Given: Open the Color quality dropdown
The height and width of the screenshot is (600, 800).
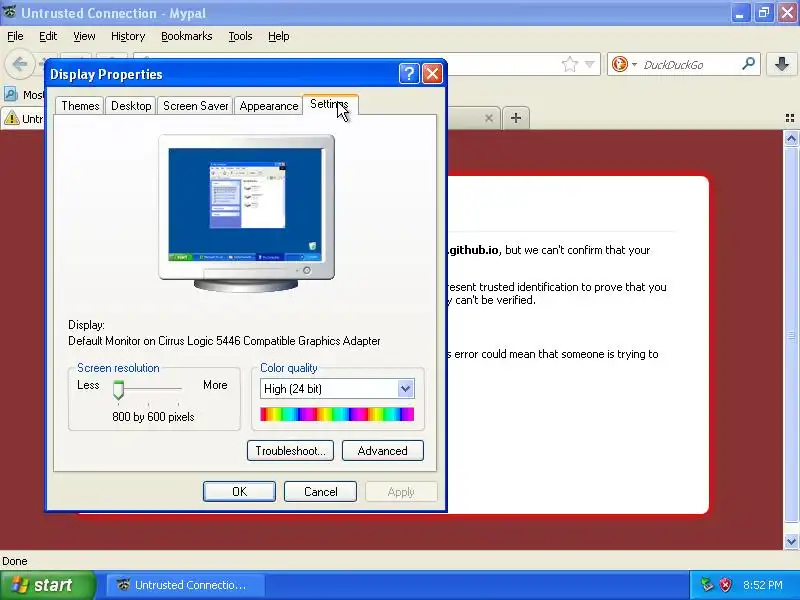Looking at the screenshot, I should pyautogui.click(x=406, y=389).
